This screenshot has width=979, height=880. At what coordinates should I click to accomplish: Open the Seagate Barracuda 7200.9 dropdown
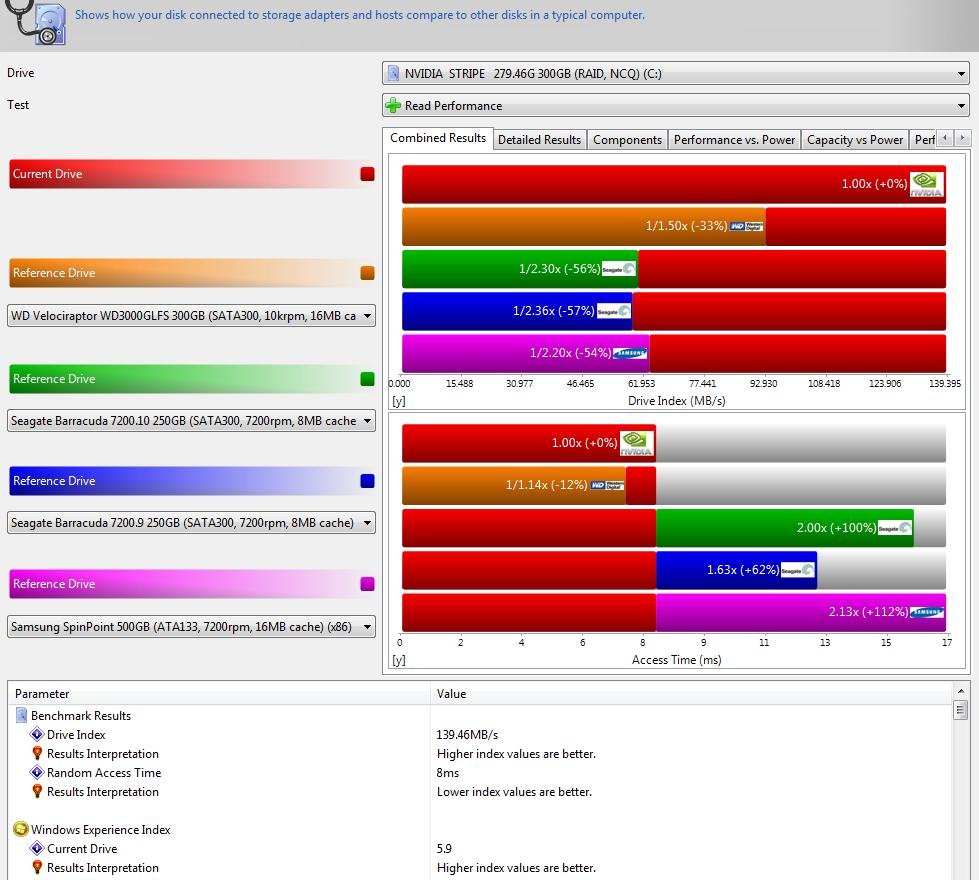coord(191,523)
